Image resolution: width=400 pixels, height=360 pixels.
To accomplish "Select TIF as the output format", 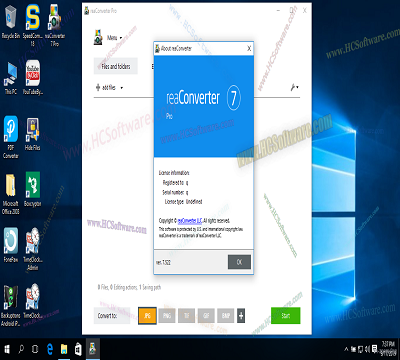I will point(186,316).
